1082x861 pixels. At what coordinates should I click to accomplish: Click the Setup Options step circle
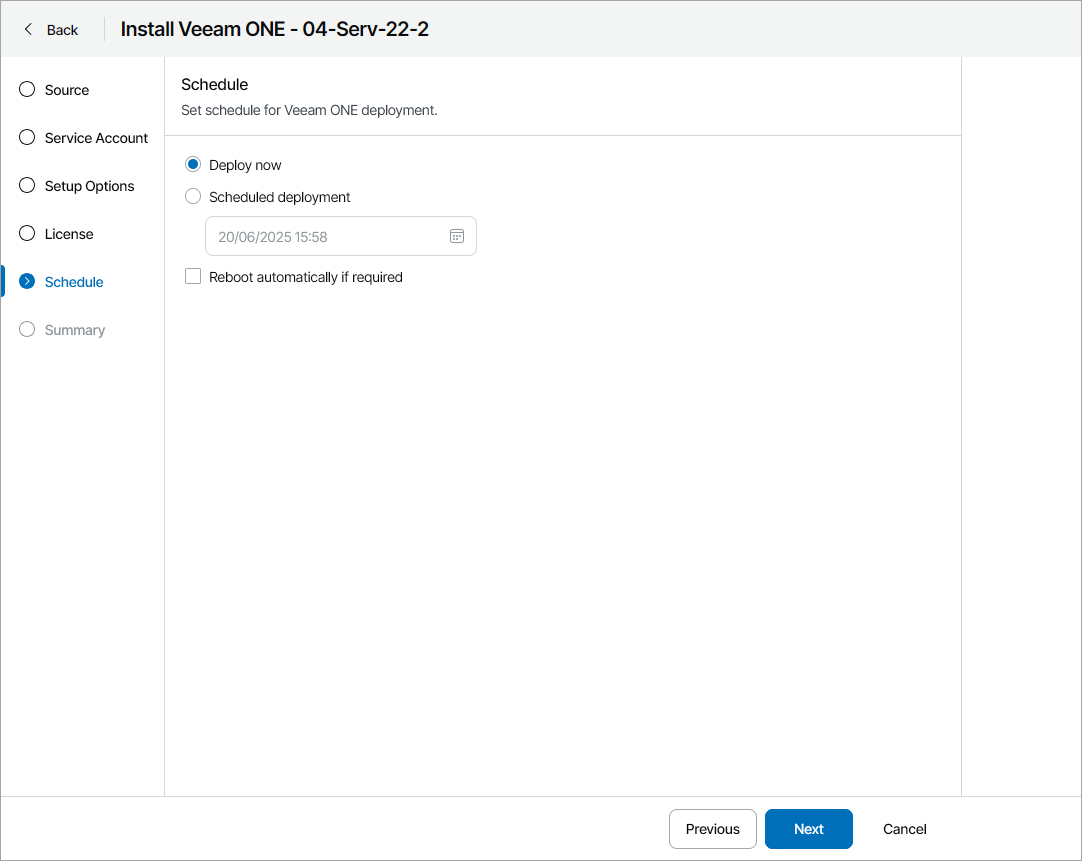(x=27, y=186)
